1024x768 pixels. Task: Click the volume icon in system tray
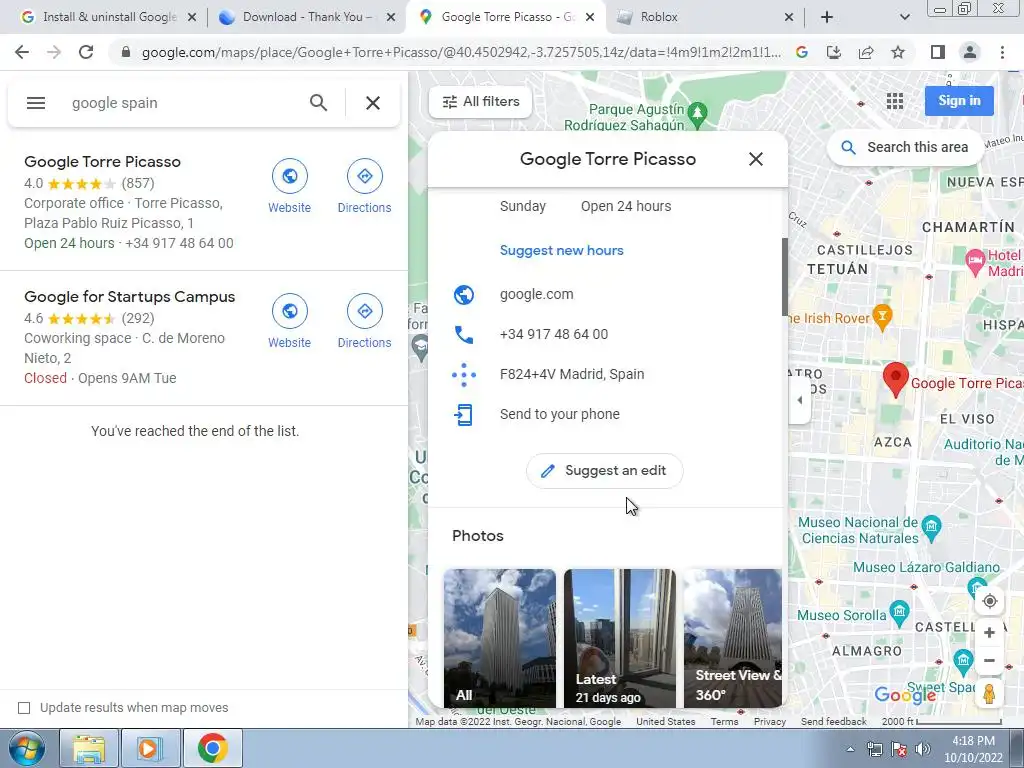(x=923, y=749)
